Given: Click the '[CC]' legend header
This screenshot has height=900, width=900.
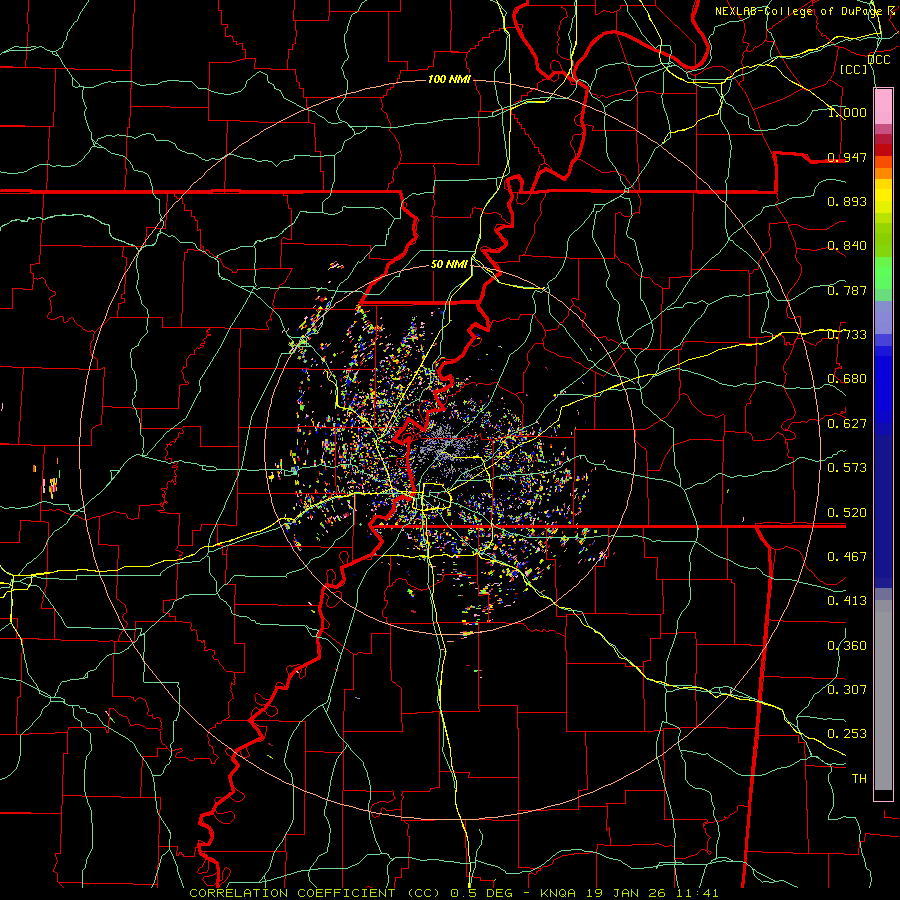Looking at the screenshot, I should pos(853,69).
